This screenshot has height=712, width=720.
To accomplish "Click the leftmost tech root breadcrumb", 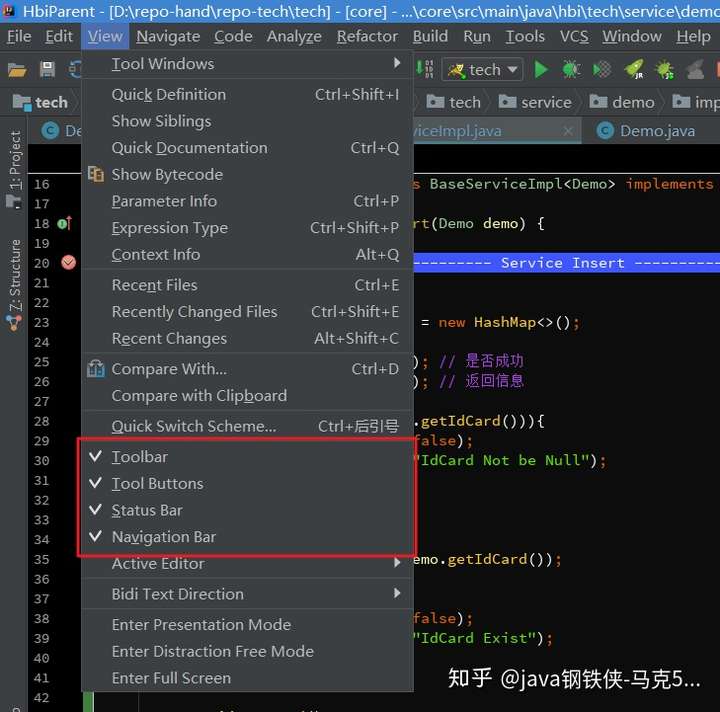I will 40,102.
